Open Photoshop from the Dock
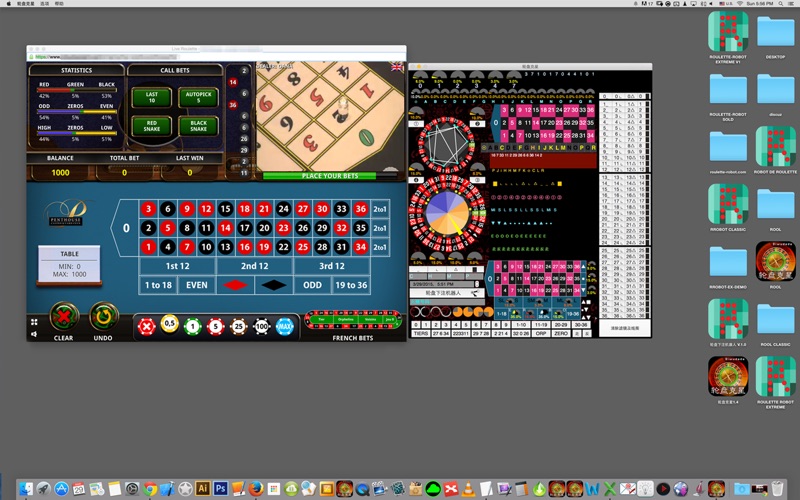 221,488
